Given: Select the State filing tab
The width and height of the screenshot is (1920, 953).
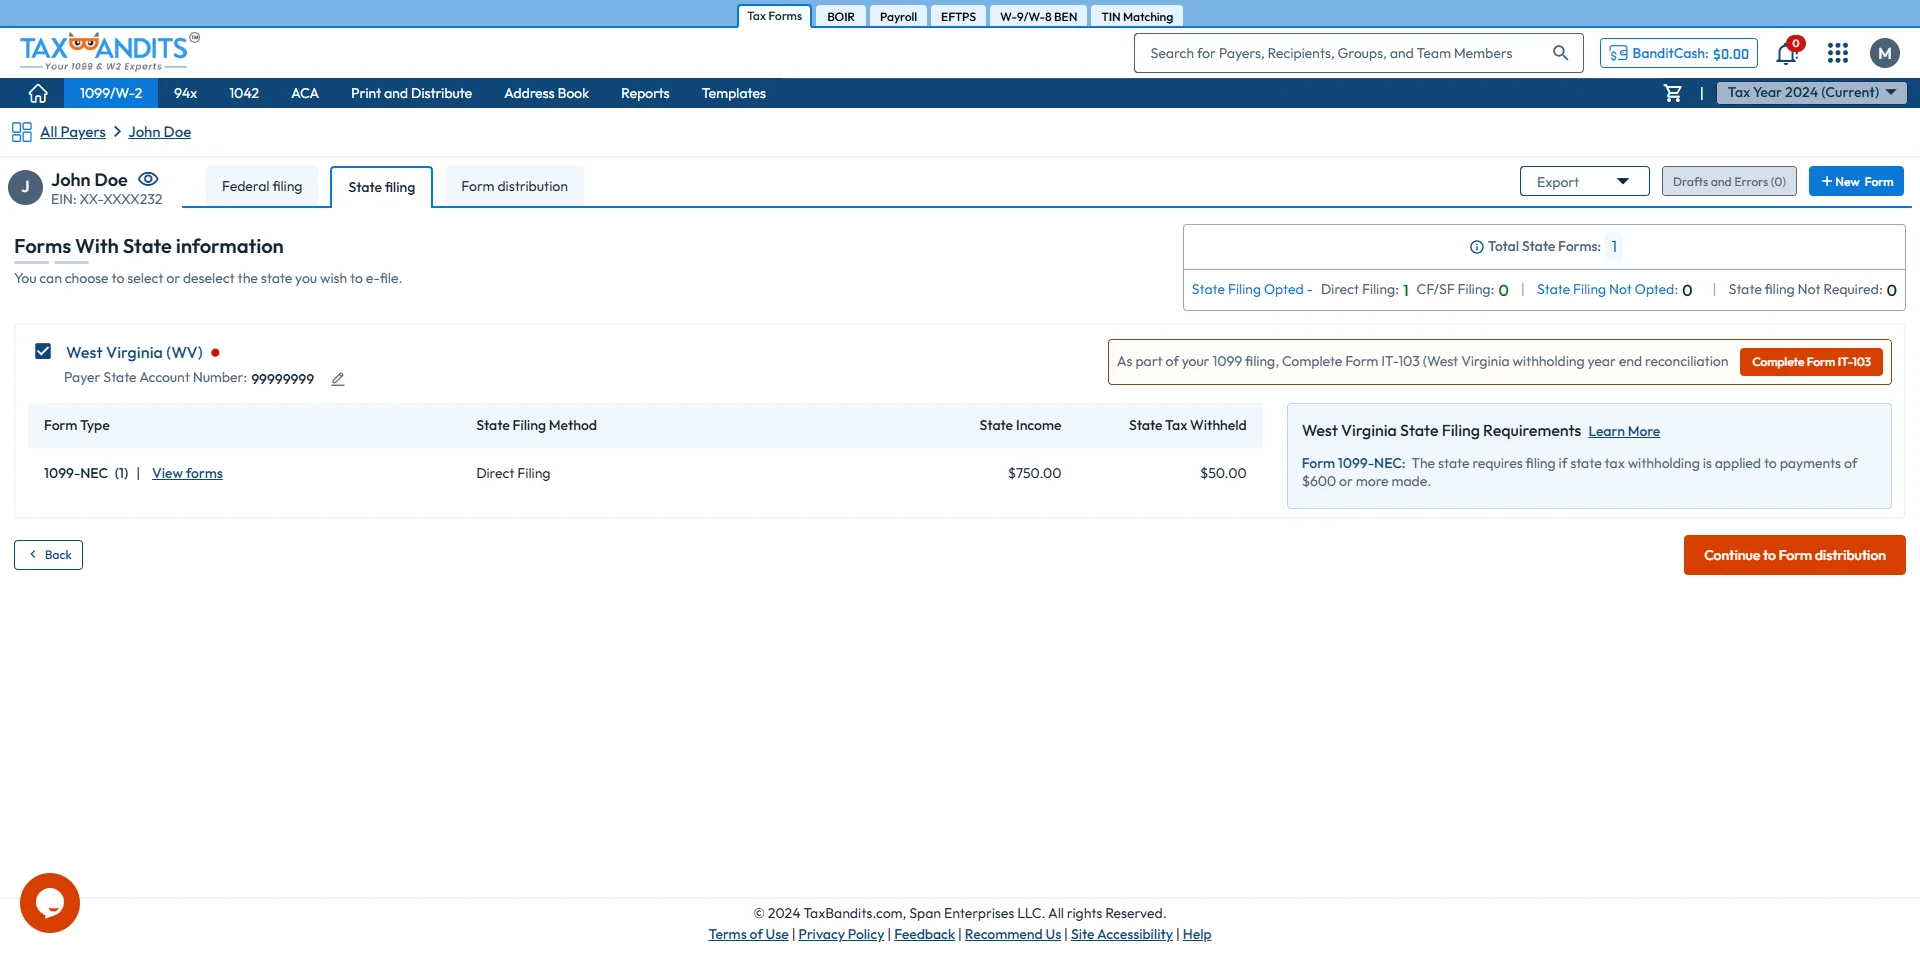Looking at the screenshot, I should tap(381, 187).
